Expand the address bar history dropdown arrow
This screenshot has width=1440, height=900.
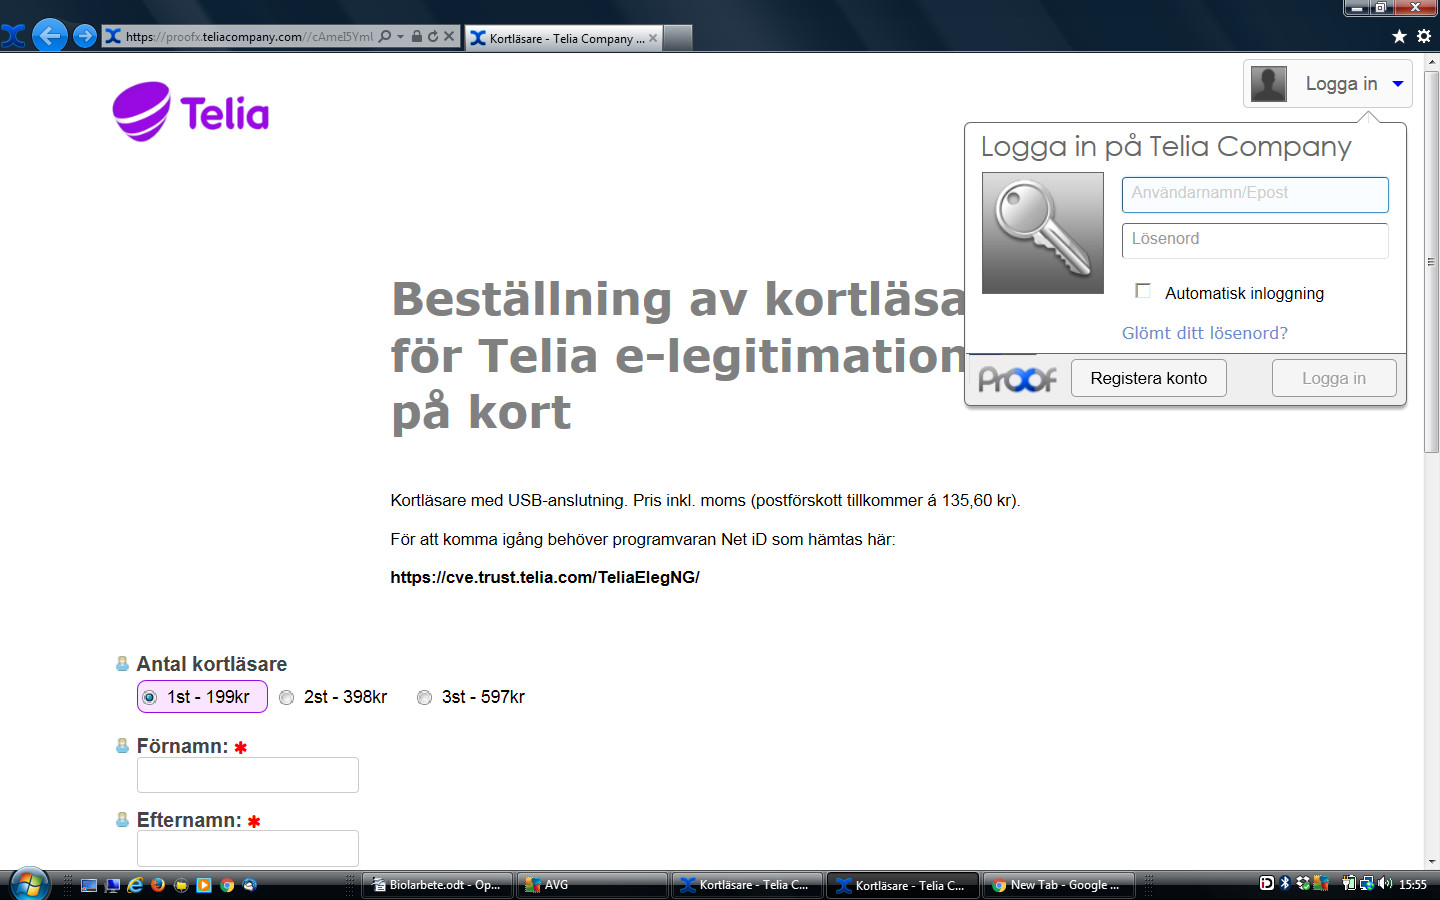tap(401, 37)
